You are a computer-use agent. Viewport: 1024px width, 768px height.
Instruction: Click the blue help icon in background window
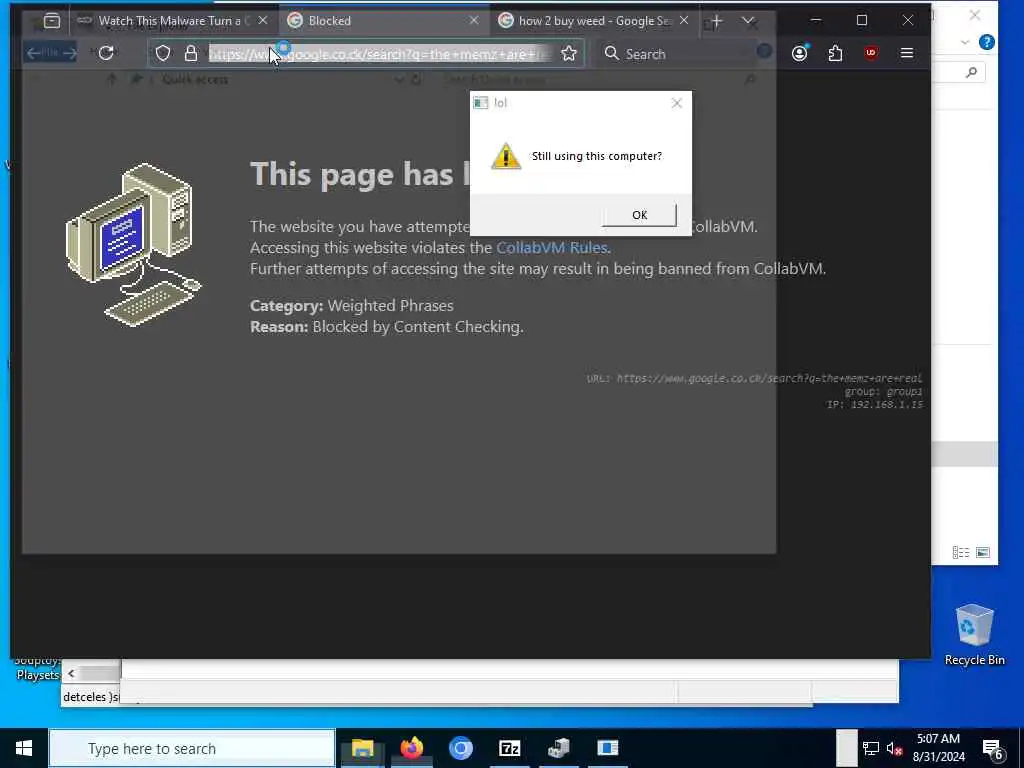tap(987, 42)
